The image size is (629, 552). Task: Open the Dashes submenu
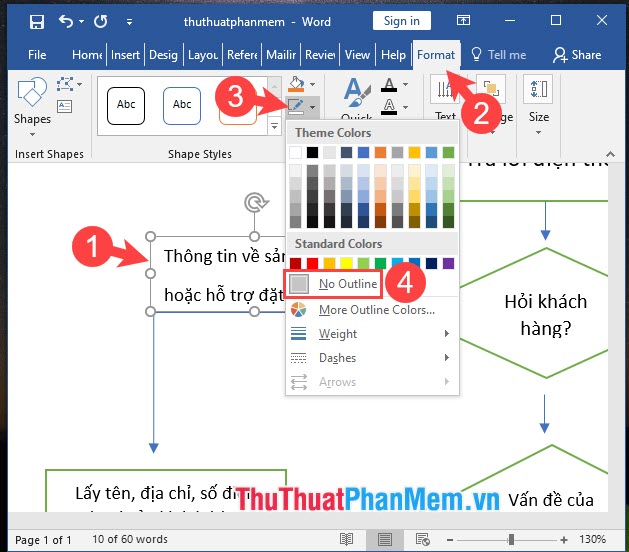pos(372,358)
